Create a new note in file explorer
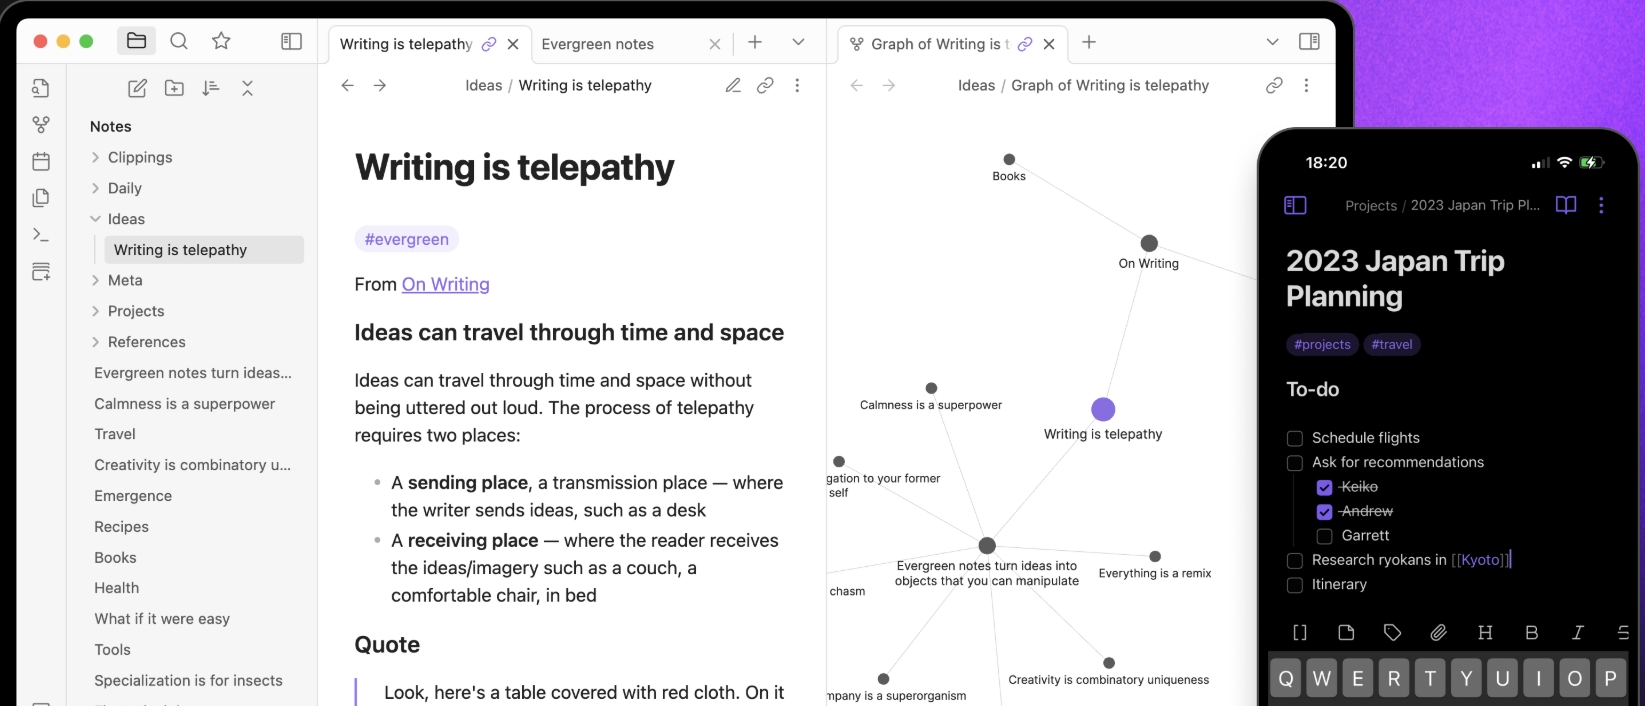This screenshot has height=706, width=1645. [138, 88]
